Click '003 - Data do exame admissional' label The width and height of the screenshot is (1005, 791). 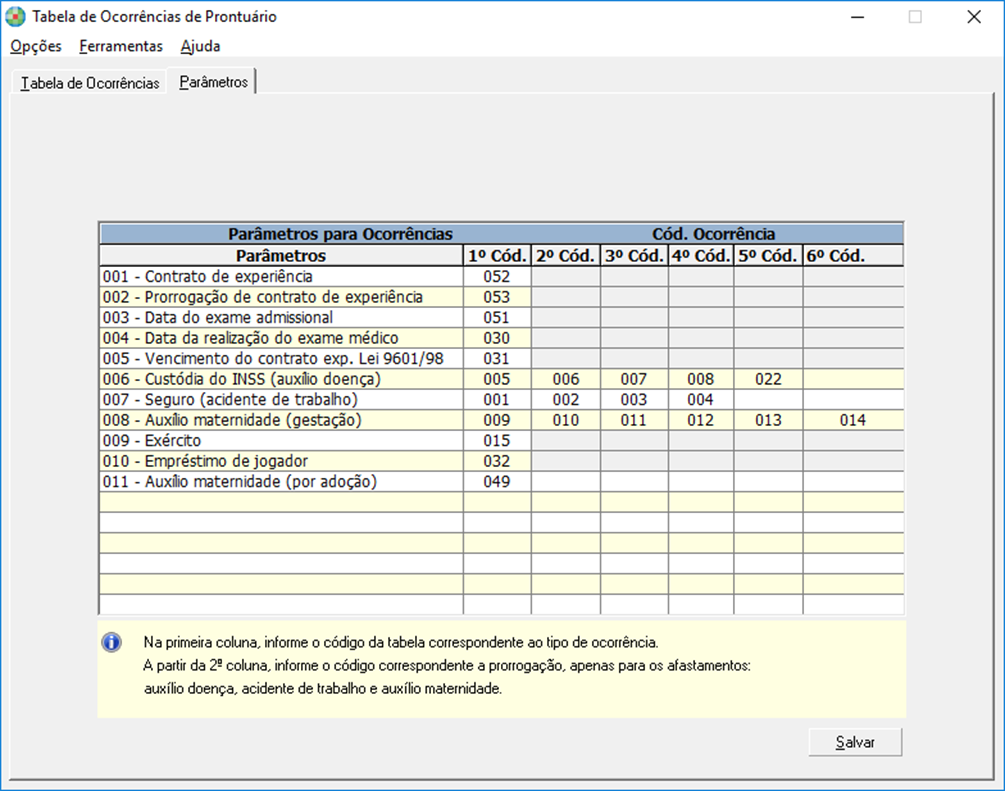pyautogui.click(x=281, y=317)
